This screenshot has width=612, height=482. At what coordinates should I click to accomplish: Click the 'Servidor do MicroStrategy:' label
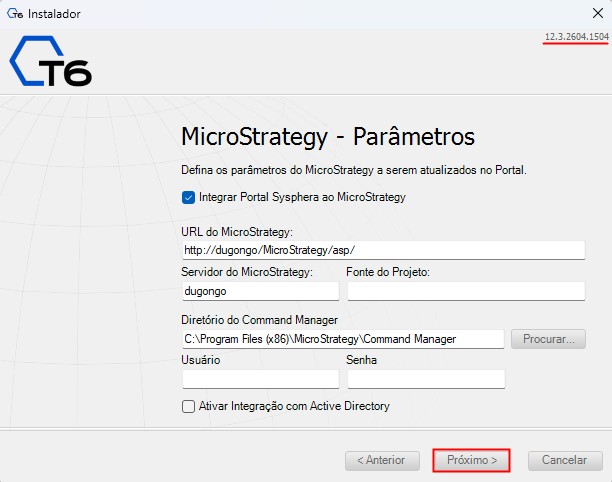[x=247, y=272]
